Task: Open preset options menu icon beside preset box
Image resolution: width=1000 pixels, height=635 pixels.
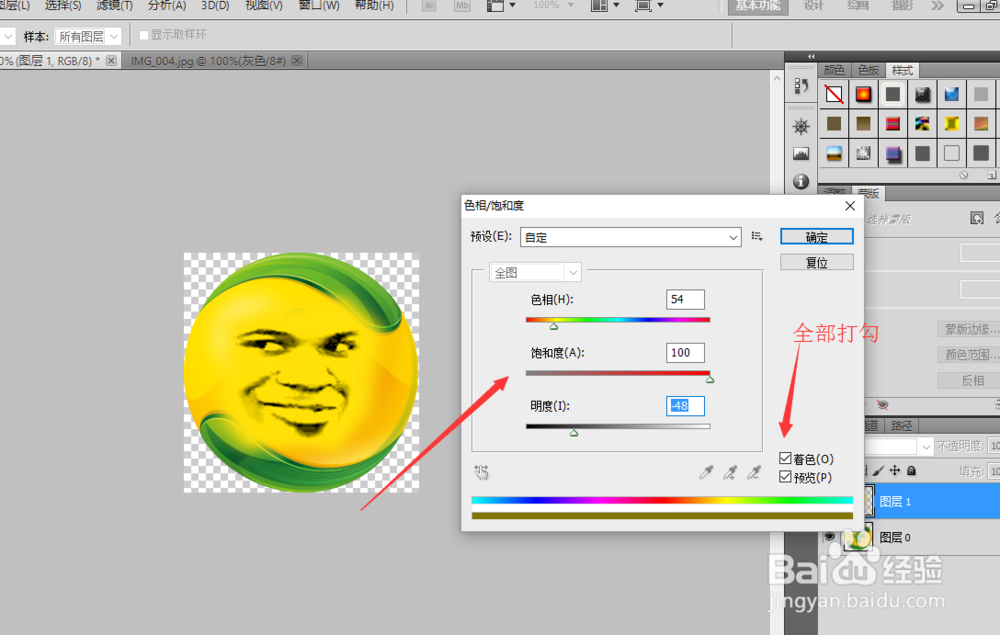Action: coord(757,237)
